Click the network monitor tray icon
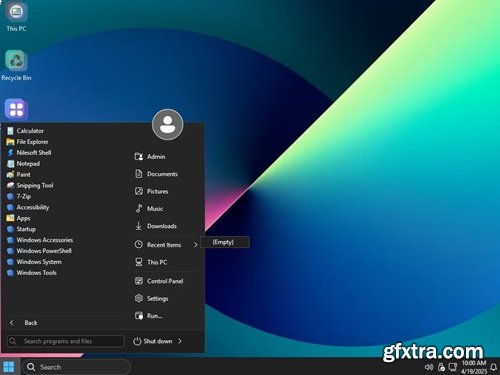This screenshot has height=375, width=500. click(453, 367)
